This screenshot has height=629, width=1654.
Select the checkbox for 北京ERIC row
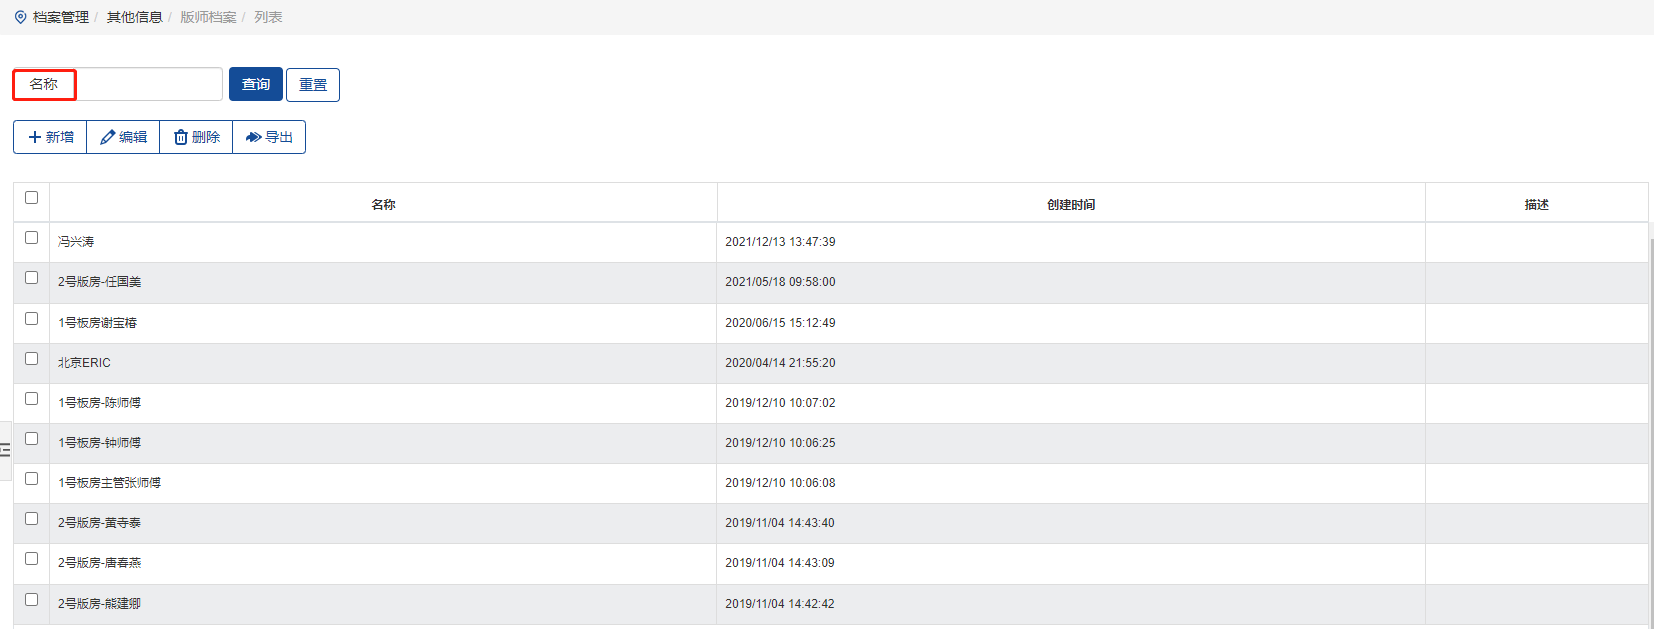[x=31, y=359]
